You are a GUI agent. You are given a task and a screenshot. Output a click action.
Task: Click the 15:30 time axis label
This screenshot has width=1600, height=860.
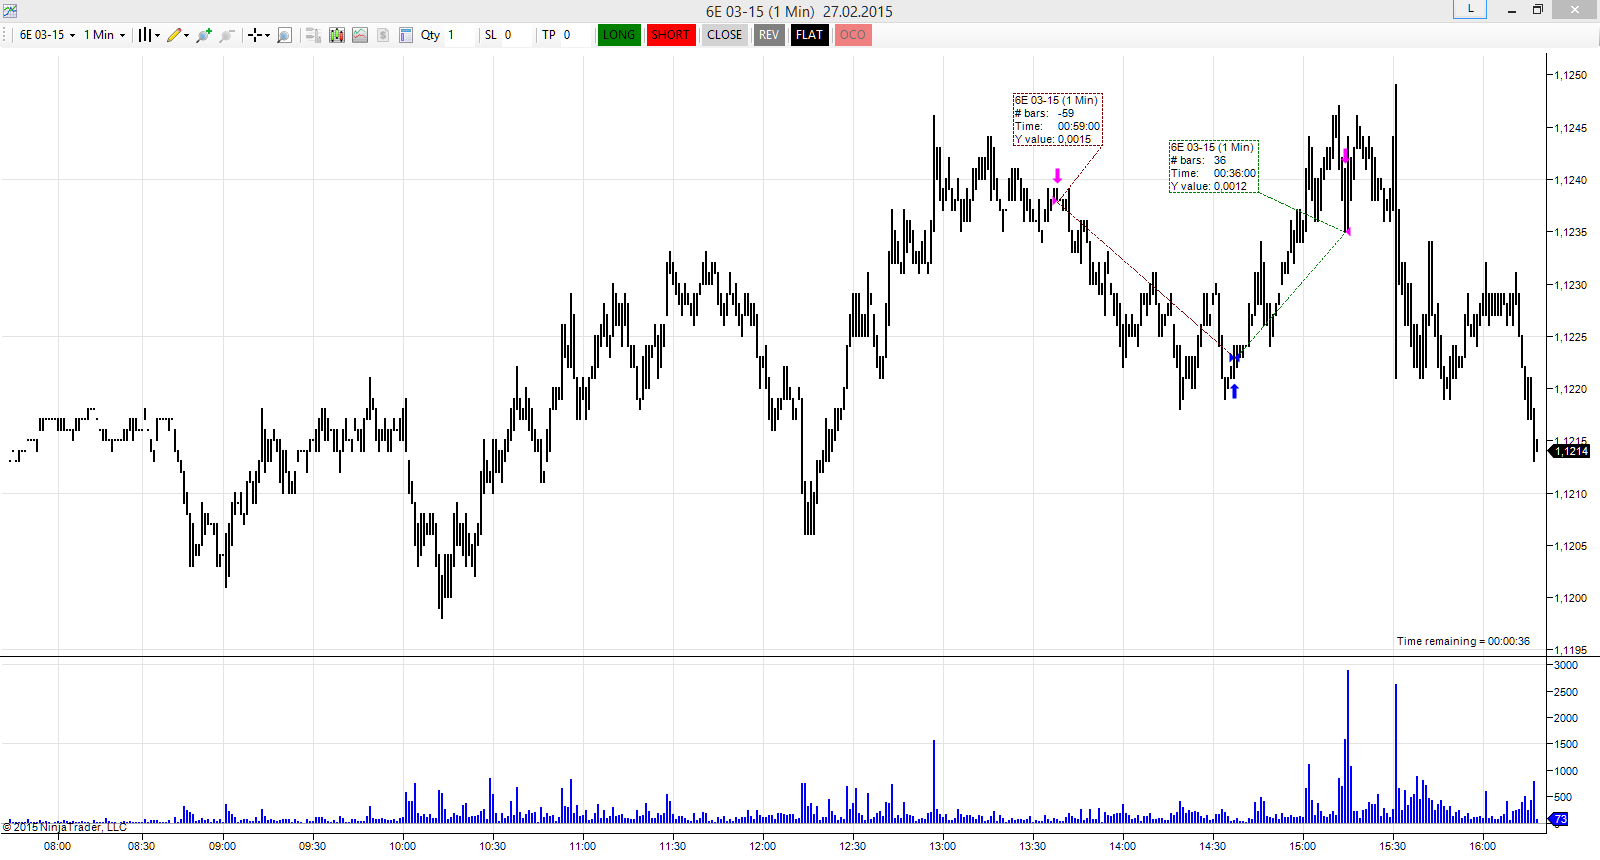click(x=1393, y=846)
